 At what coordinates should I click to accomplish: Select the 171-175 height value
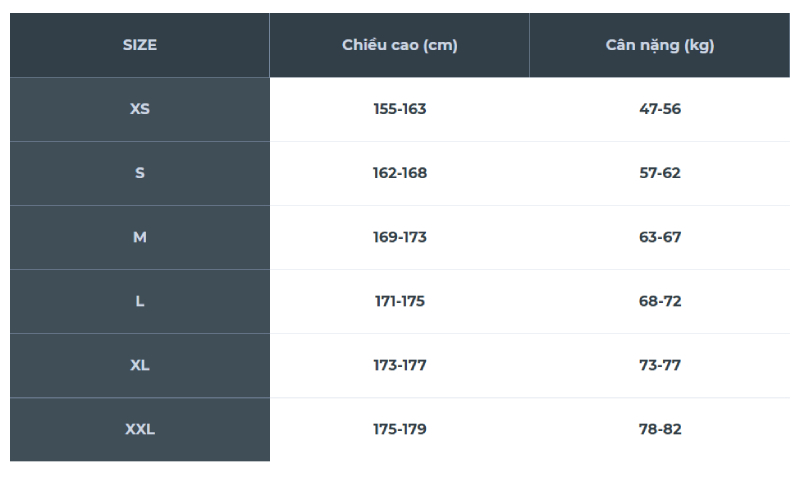point(399,302)
